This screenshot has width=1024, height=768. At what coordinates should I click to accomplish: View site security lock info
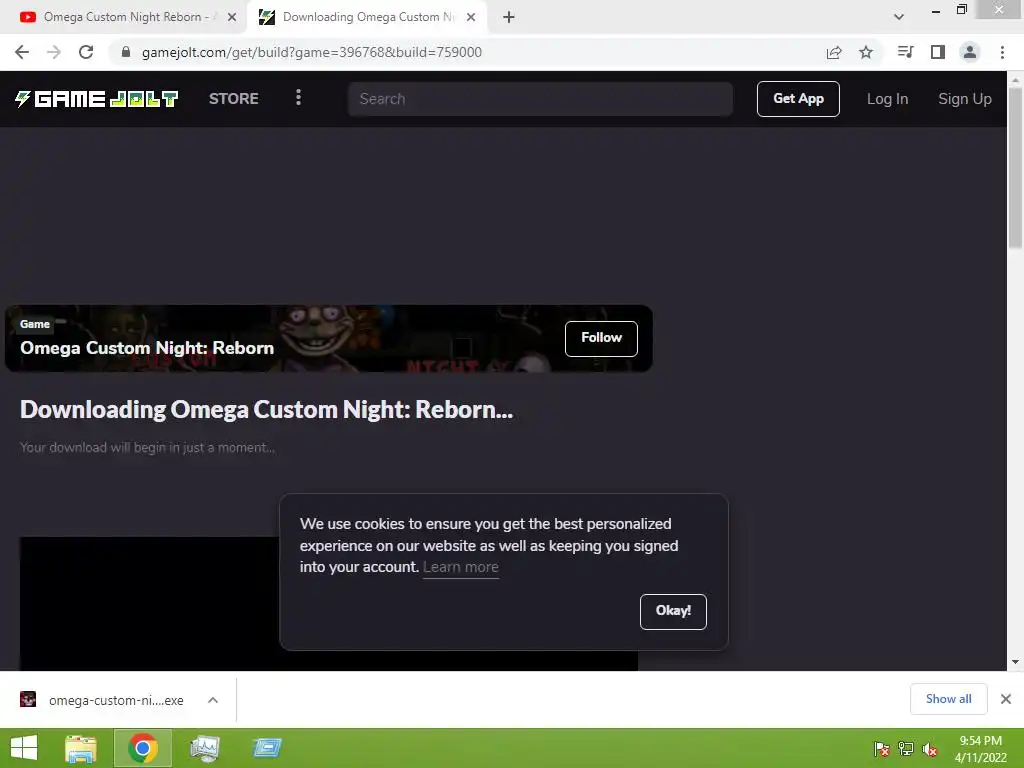126,52
